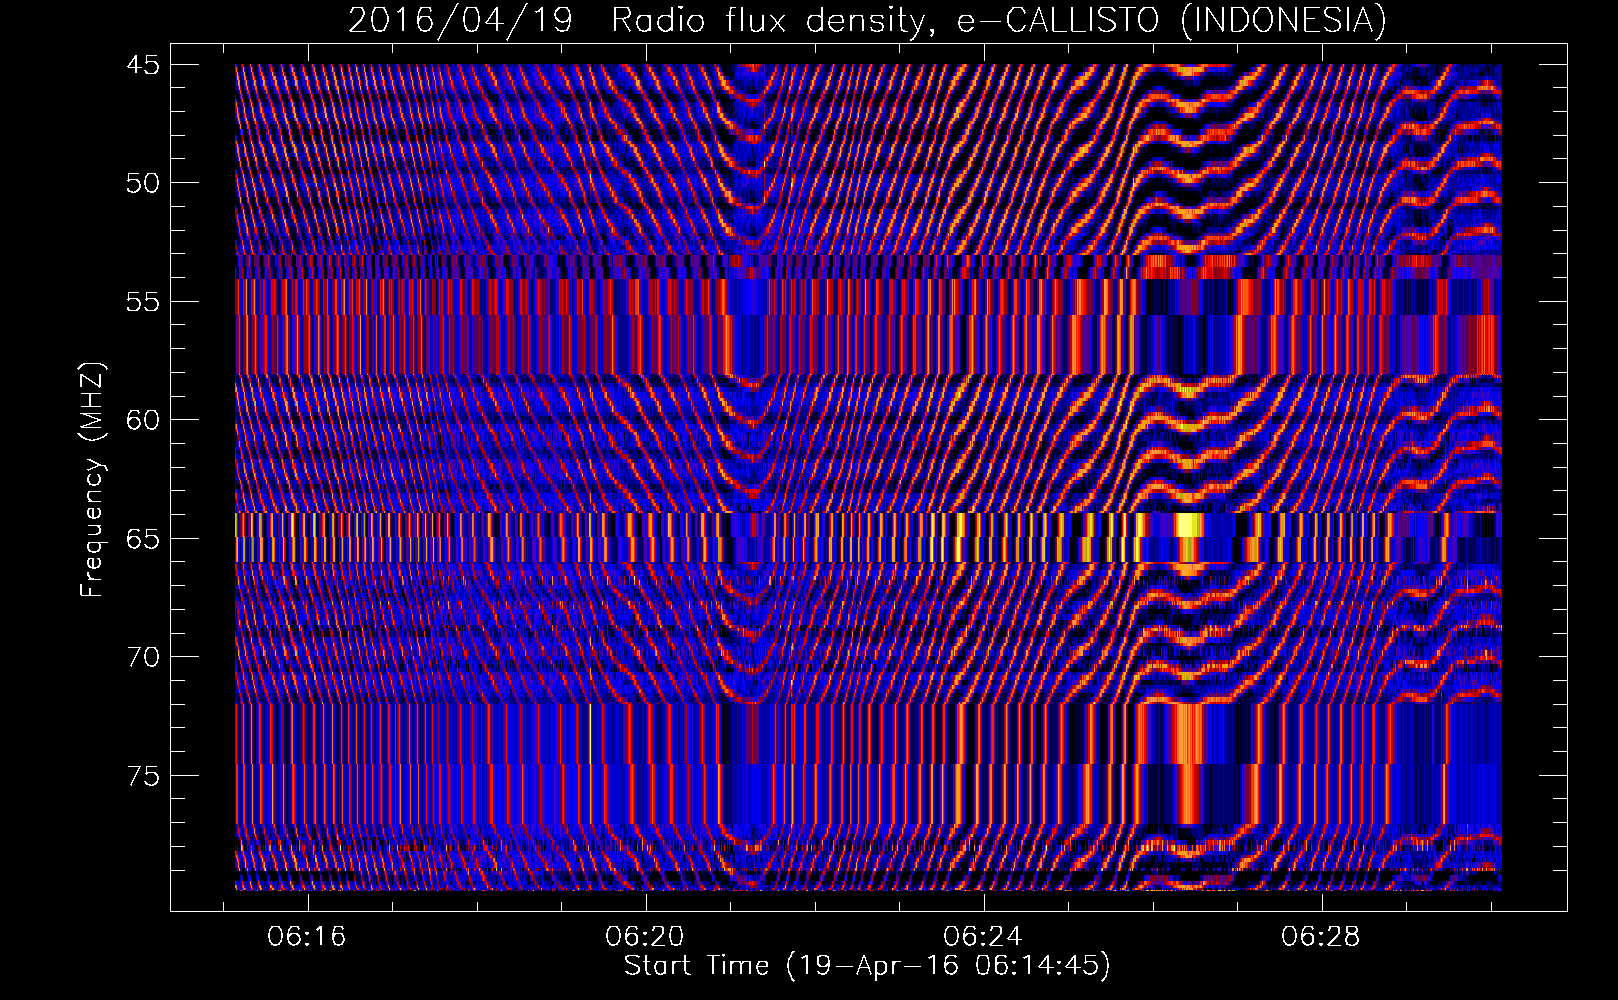1618x1000 pixels.
Task: Click the 06:16 time tick label
Action: (x=307, y=937)
